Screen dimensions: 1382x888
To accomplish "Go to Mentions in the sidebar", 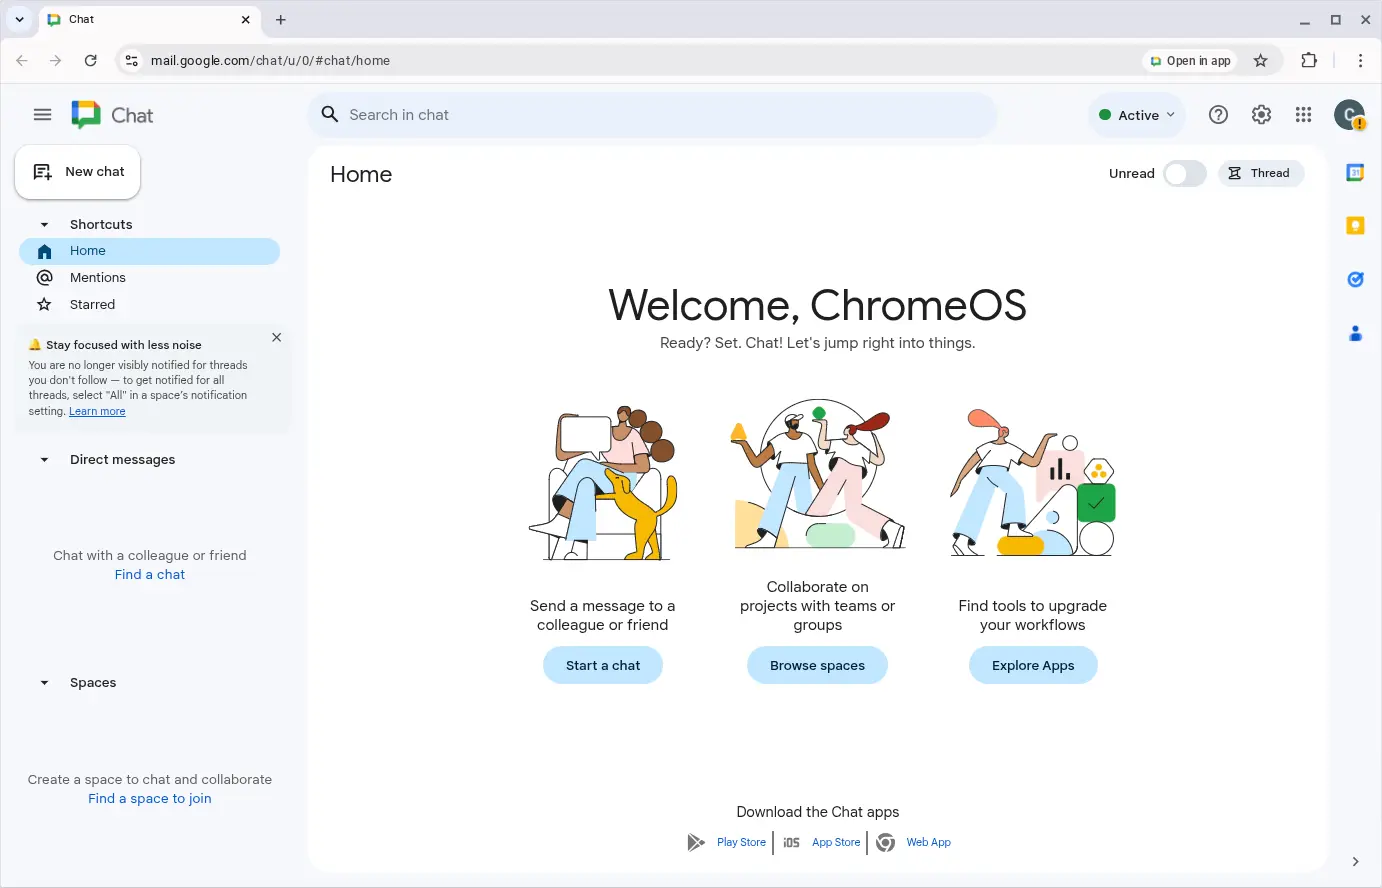I will (98, 278).
